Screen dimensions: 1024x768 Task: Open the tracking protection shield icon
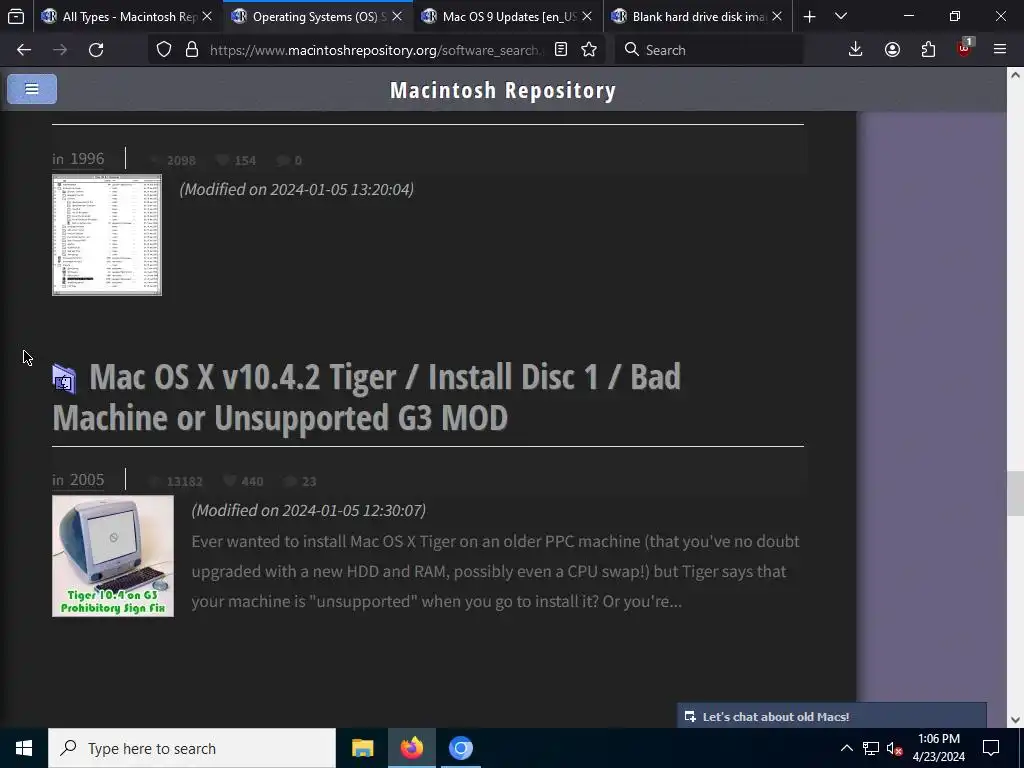point(163,50)
